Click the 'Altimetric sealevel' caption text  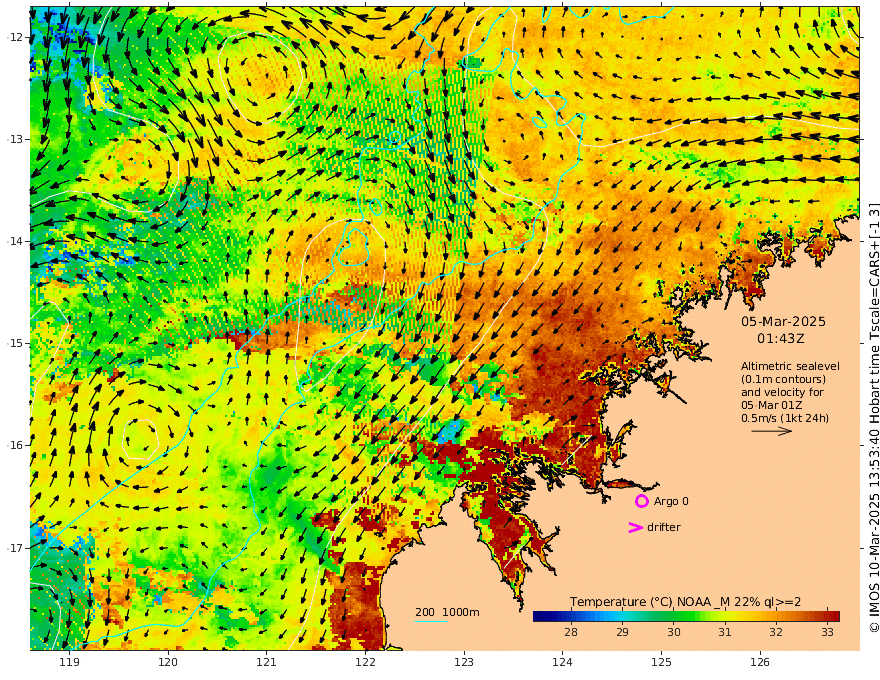(x=790, y=366)
